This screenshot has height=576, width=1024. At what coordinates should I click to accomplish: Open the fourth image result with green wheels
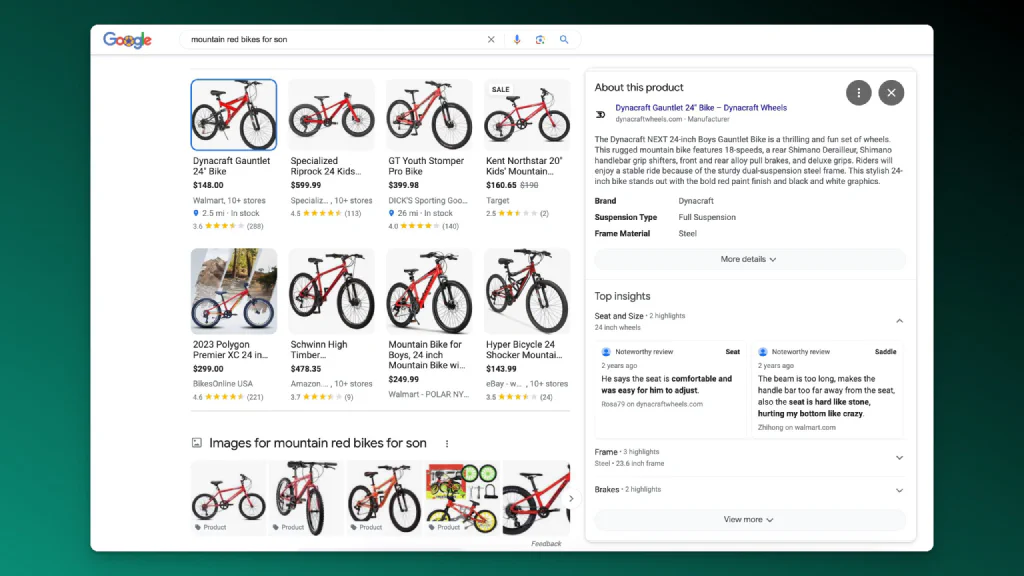tap(462, 498)
